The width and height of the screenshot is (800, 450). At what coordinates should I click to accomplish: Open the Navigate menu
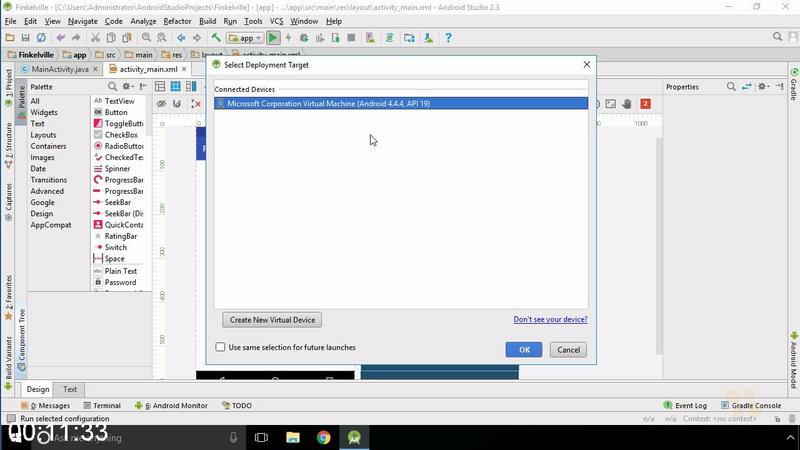pyautogui.click(x=82, y=21)
